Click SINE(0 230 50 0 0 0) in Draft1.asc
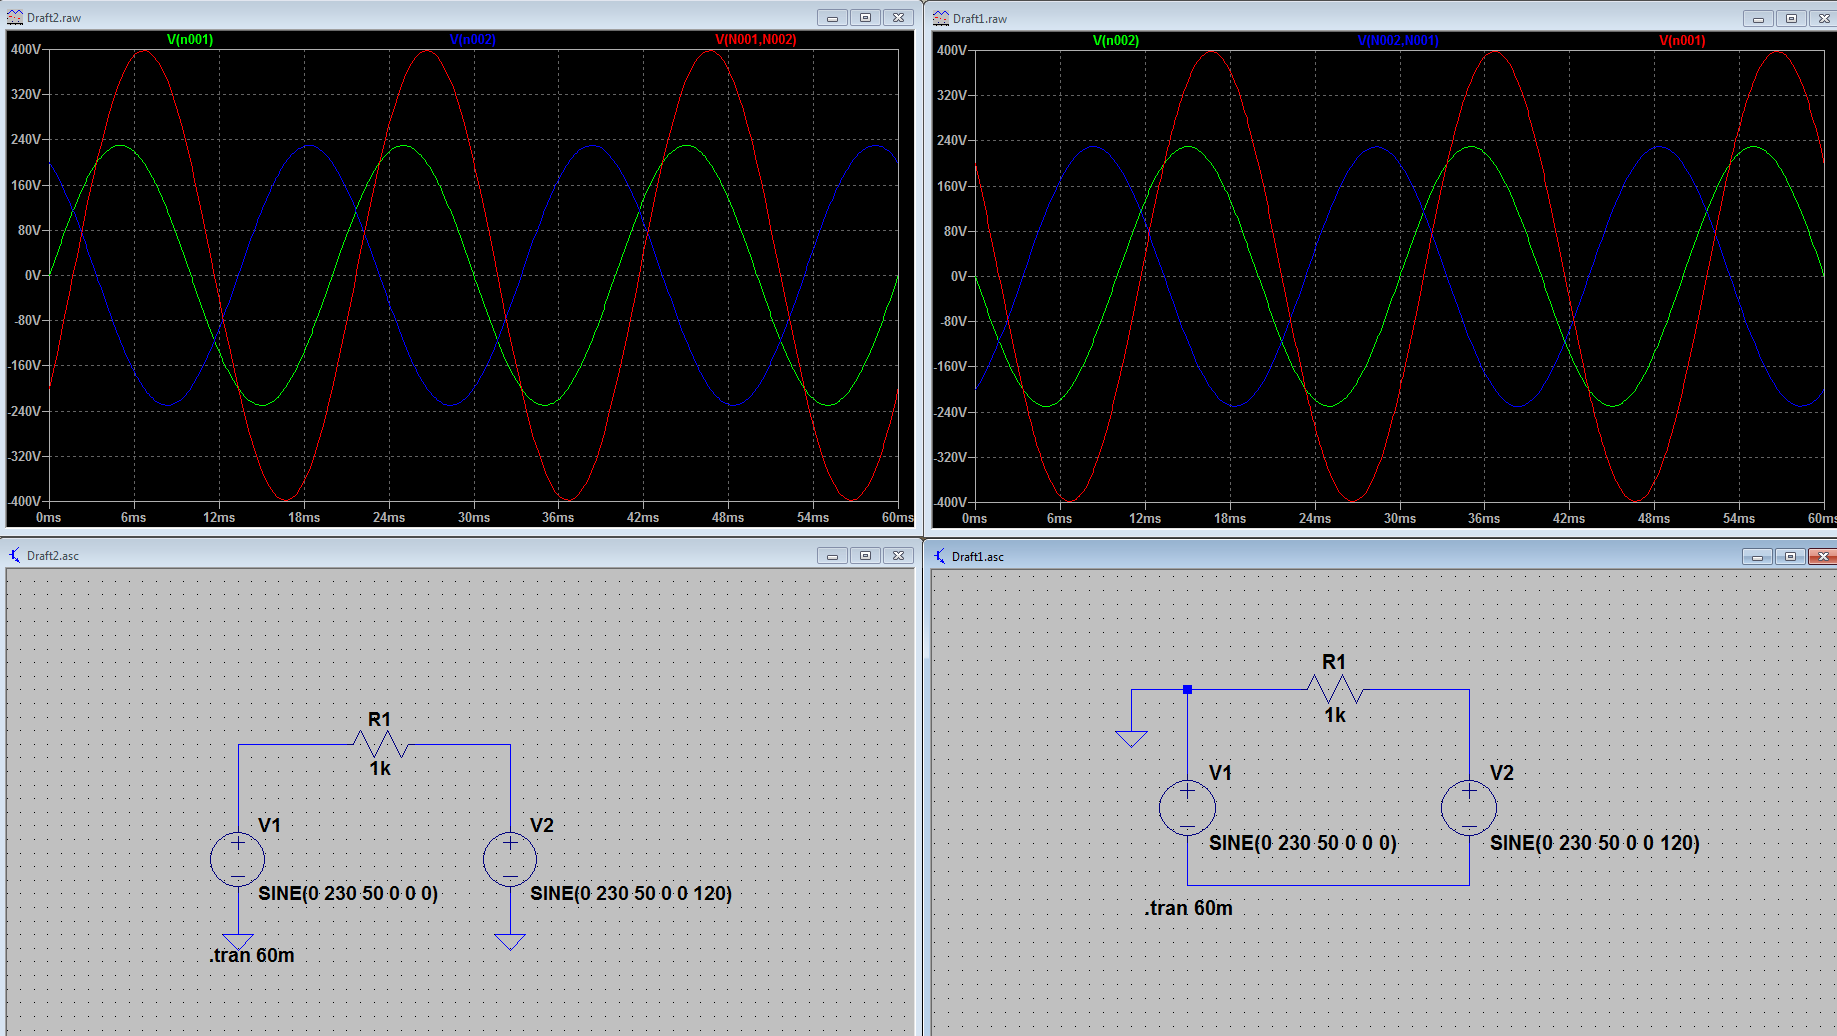This screenshot has width=1837, height=1036. tap(1303, 843)
